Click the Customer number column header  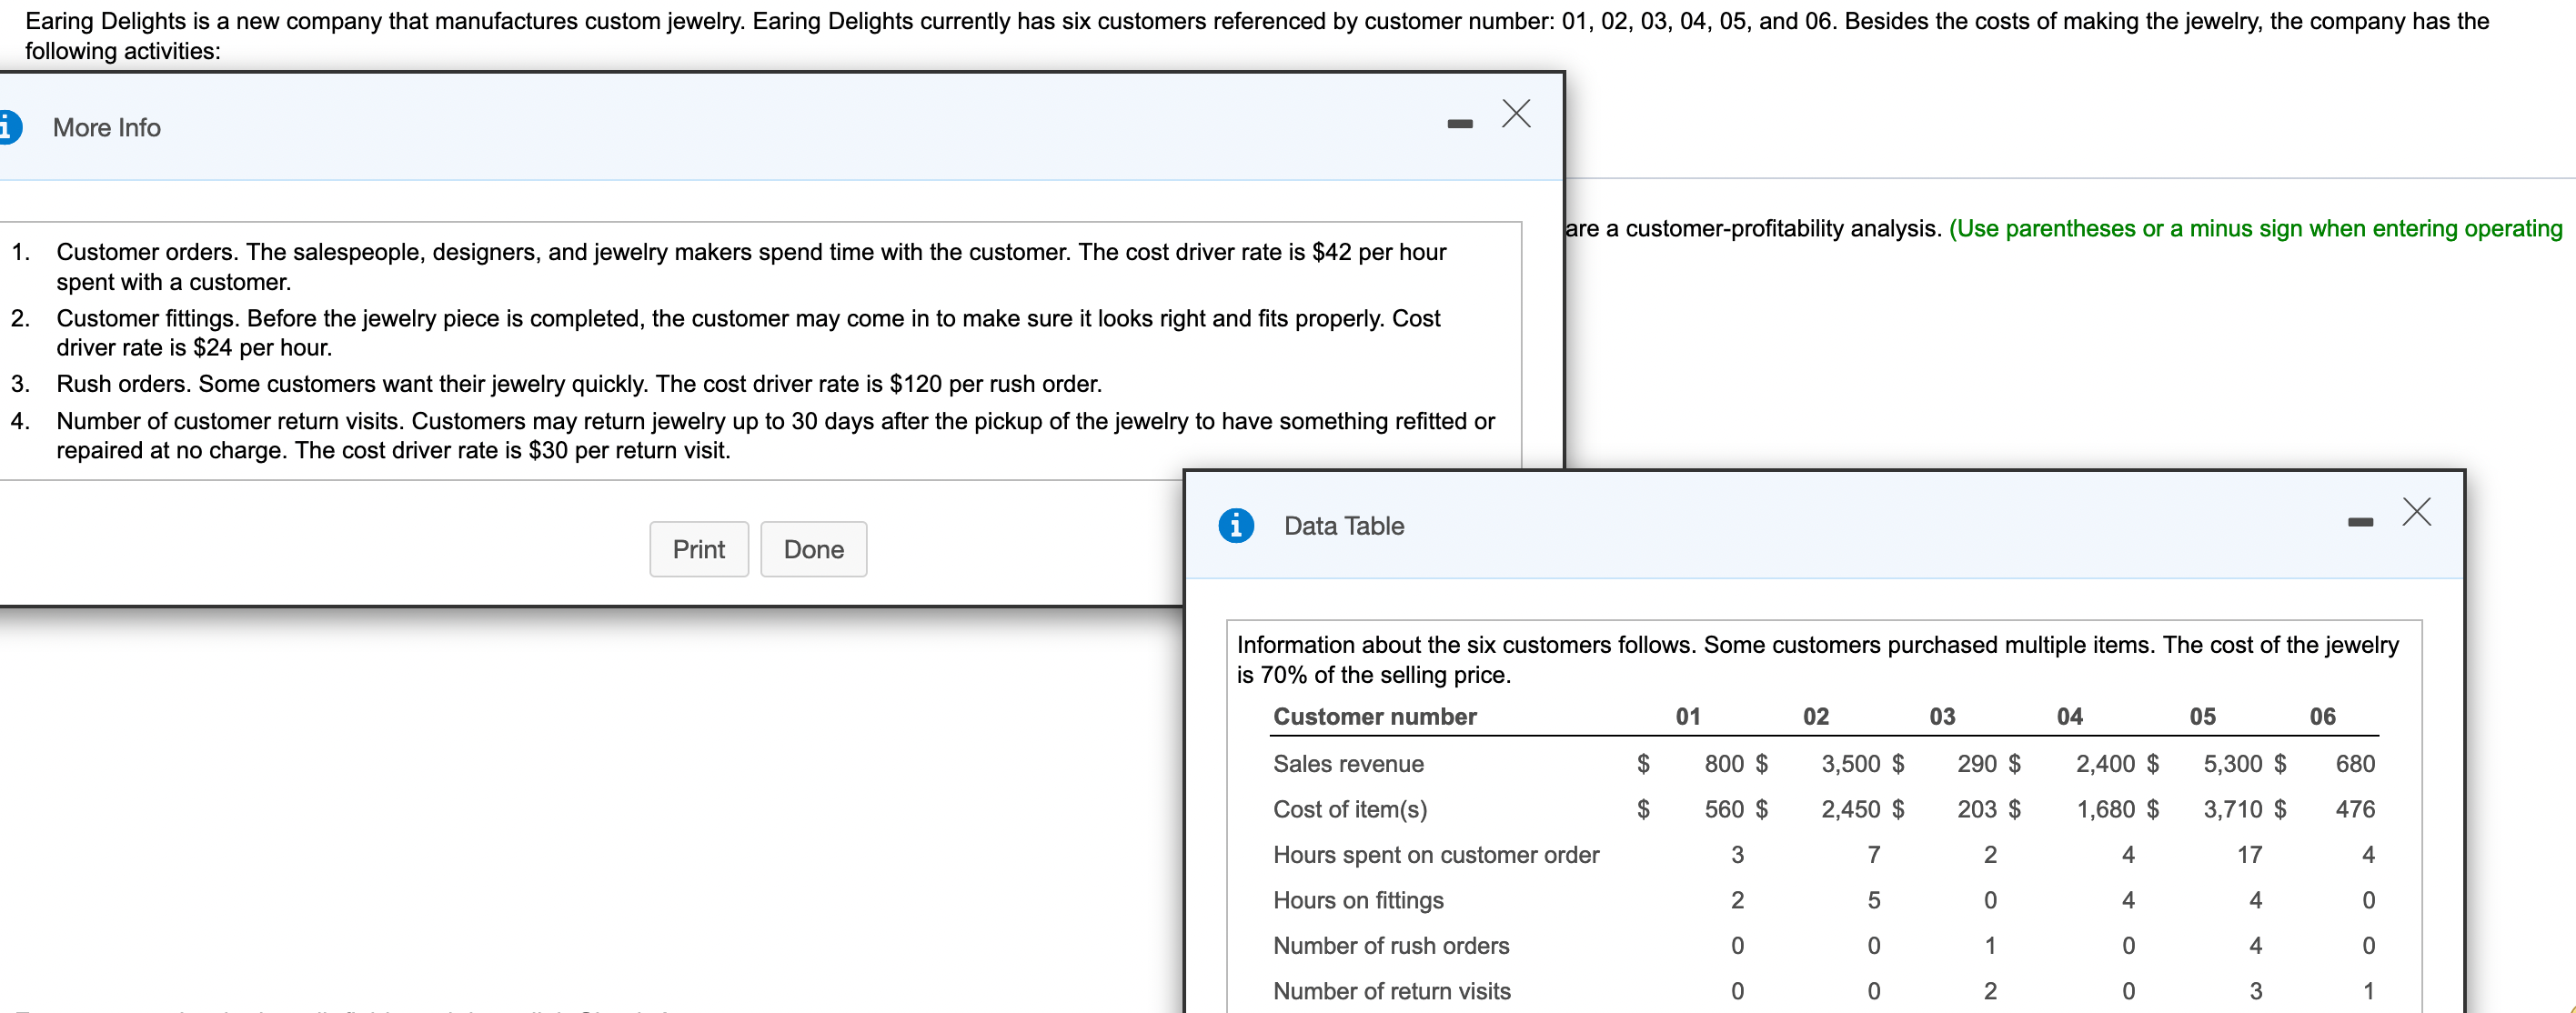[1374, 716]
